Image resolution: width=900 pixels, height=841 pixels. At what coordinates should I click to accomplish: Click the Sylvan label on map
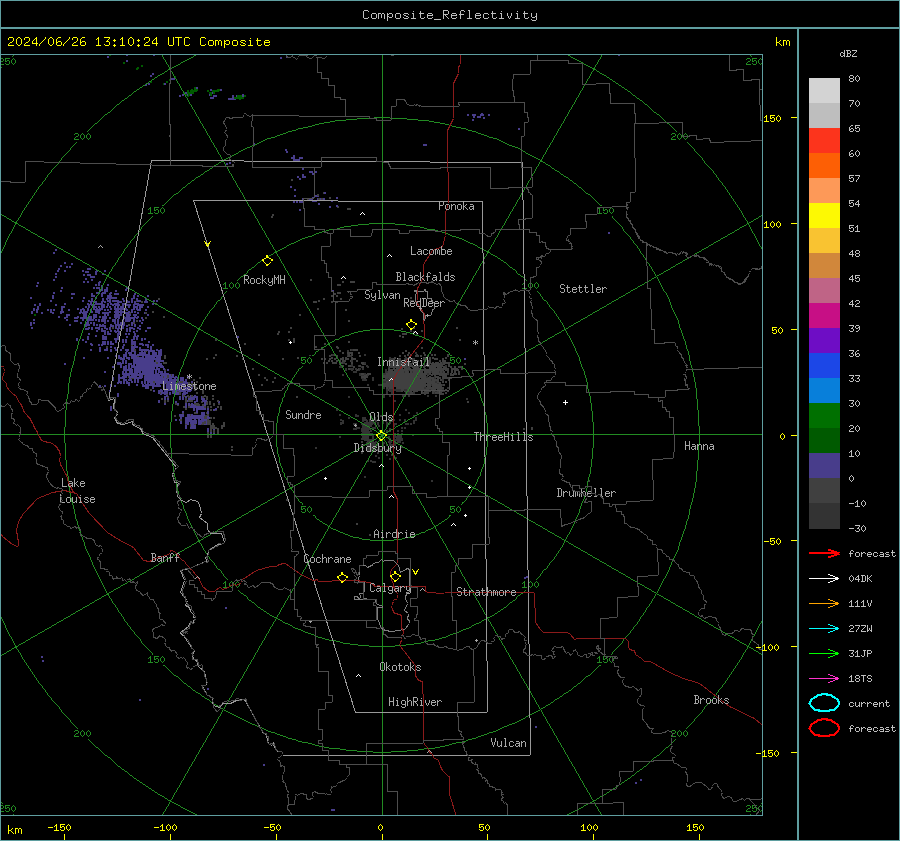click(382, 295)
